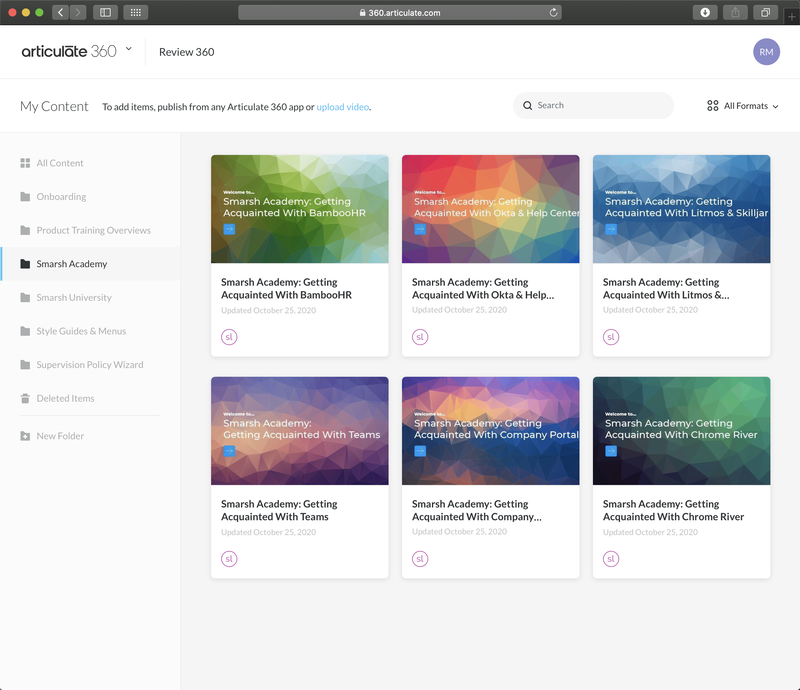Open the Okta & Help Center thumbnail

click(x=490, y=209)
